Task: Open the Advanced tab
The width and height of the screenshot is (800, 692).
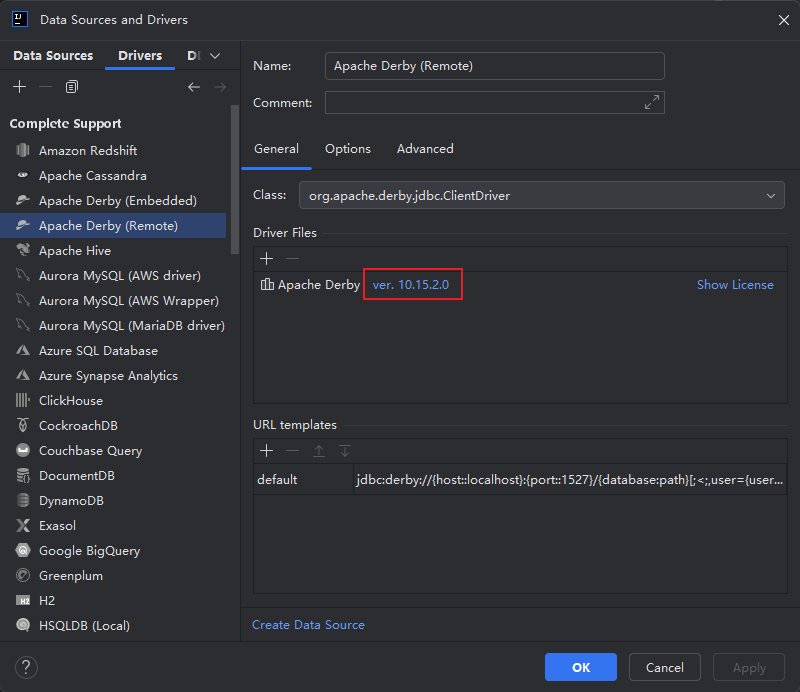Action: coord(425,149)
